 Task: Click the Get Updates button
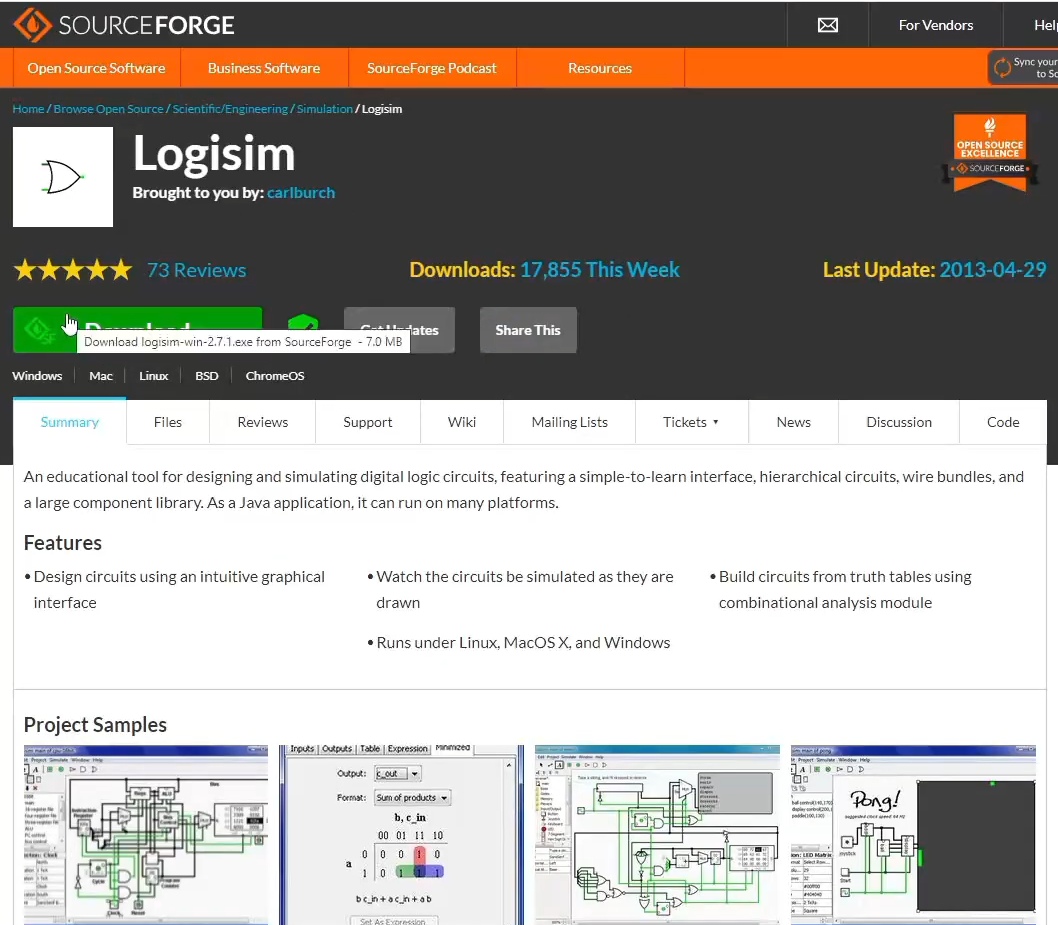399,330
